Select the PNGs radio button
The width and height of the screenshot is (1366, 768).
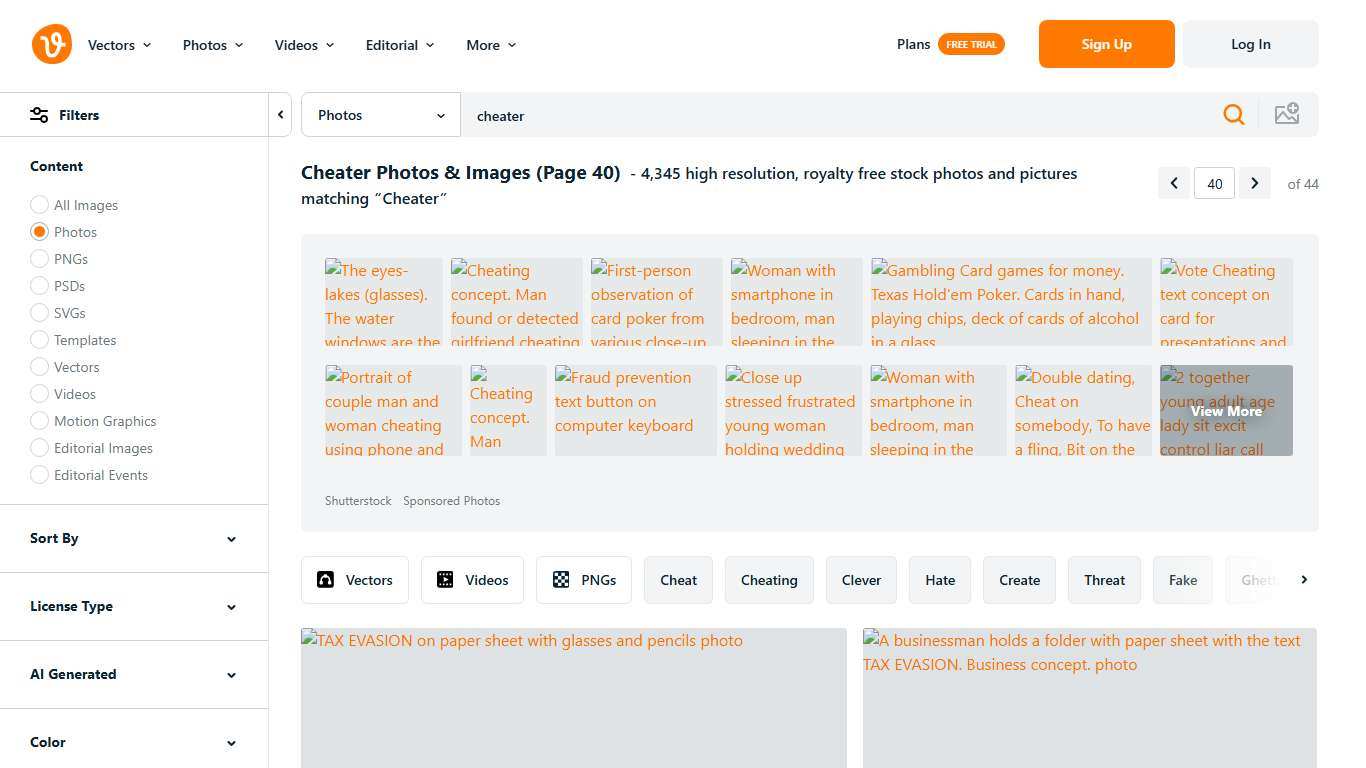click(x=40, y=259)
